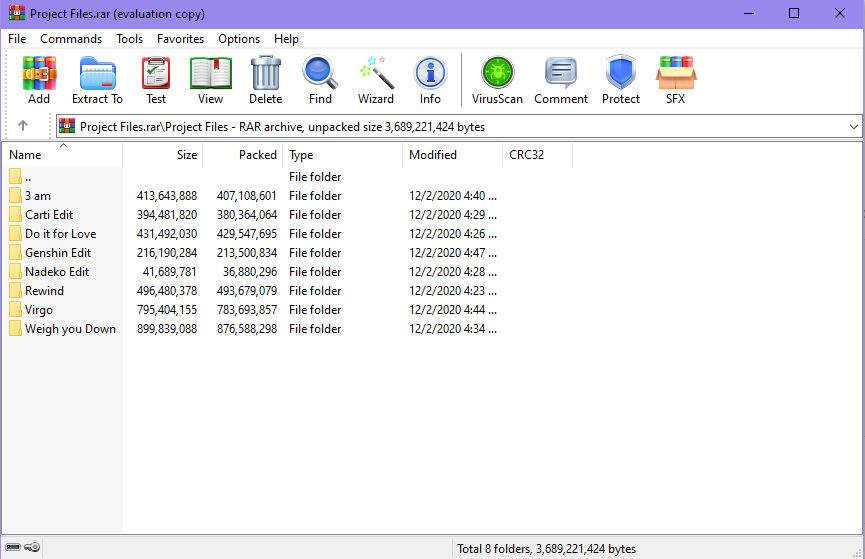This screenshot has height=559, width=865.
Task: Click status text 'Total 8 folders, 3,689,221,424 bytes'
Action: coord(546,549)
